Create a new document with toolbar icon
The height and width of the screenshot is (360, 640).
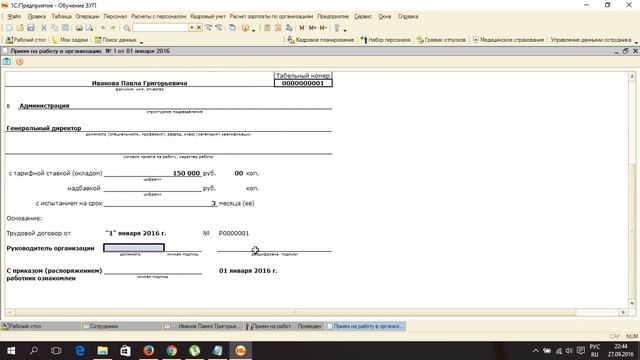pyautogui.click(x=9, y=28)
